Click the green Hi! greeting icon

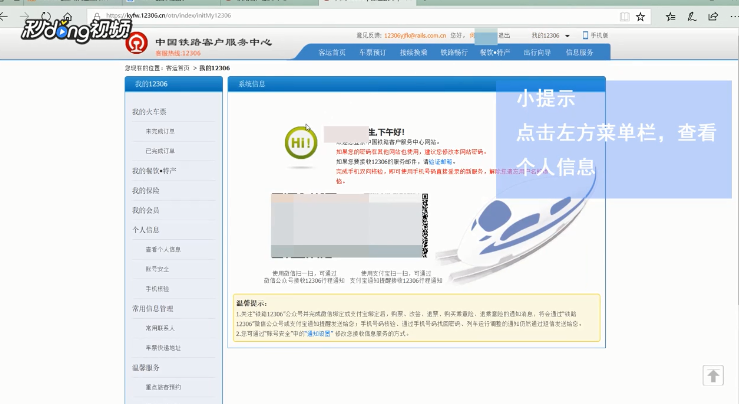301,143
